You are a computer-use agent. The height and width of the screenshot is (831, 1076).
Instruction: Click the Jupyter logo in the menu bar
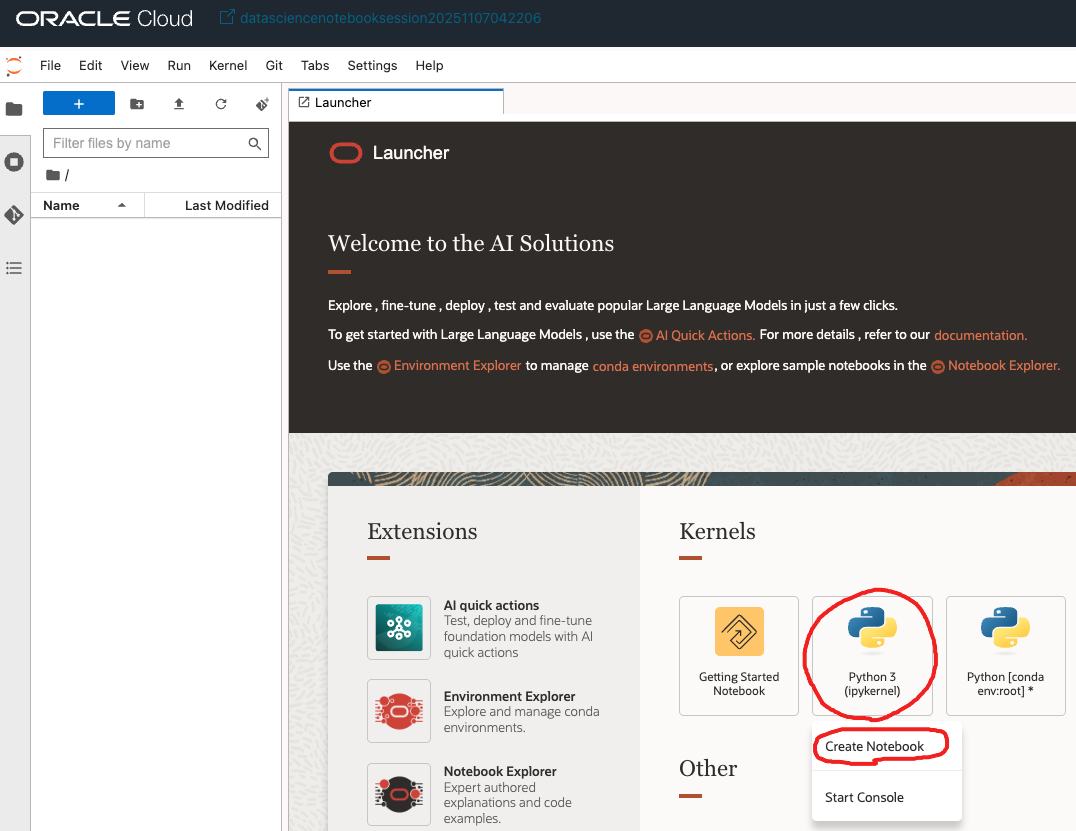pos(14,66)
